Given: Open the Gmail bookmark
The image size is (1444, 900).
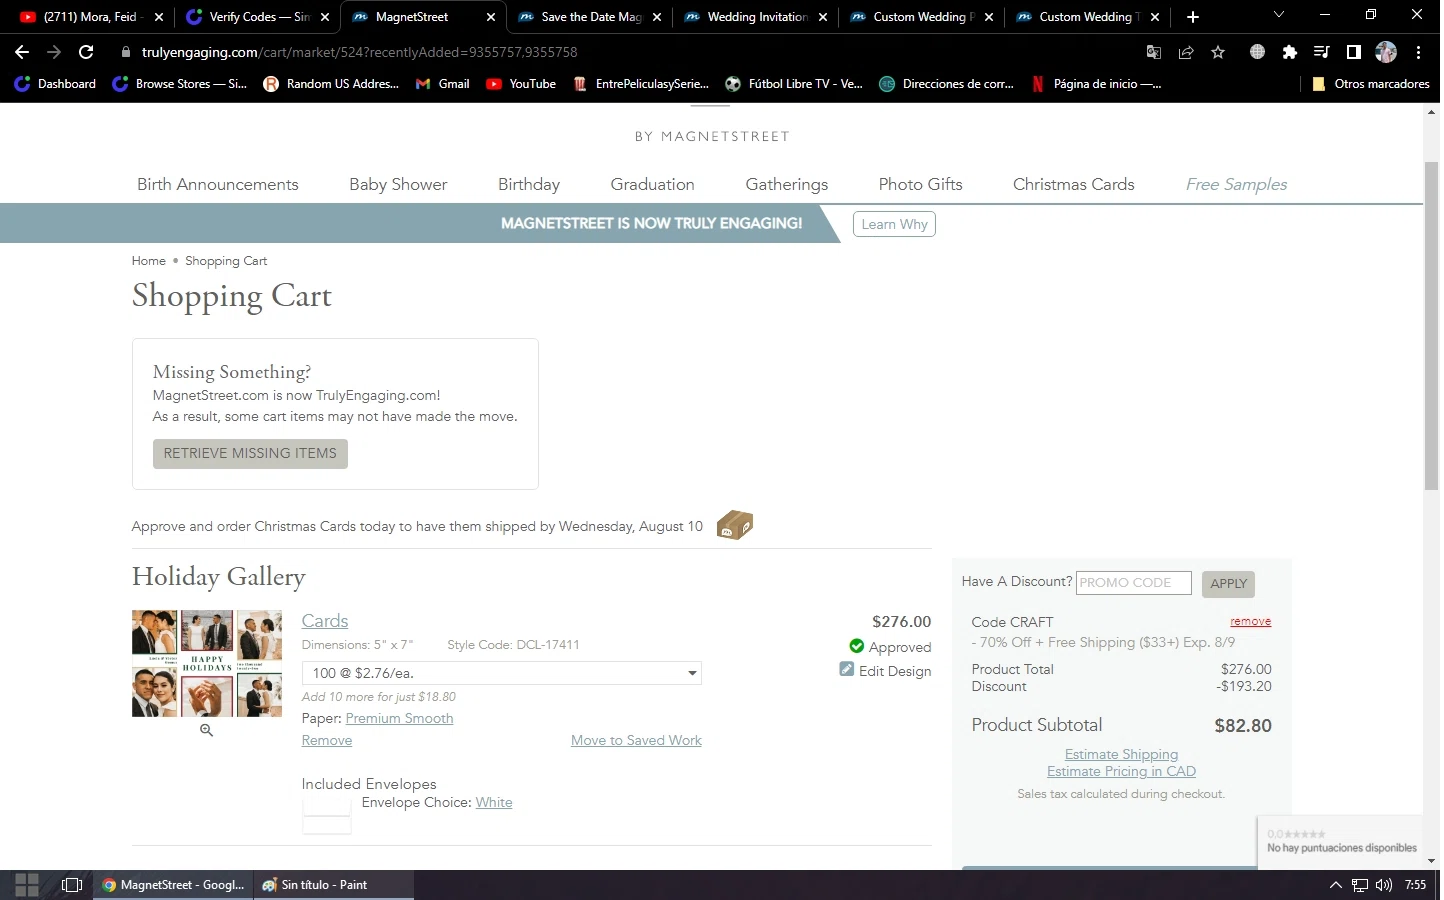Looking at the screenshot, I should [x=443, y=84].
